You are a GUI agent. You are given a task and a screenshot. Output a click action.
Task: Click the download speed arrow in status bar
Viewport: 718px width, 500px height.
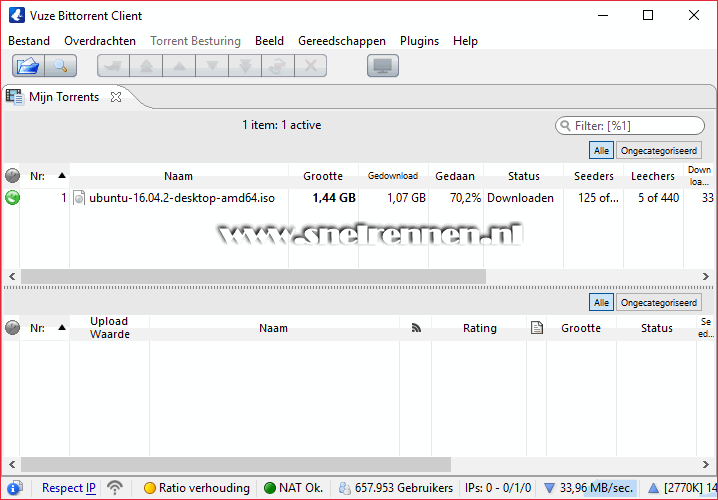click(x=549, y=489)
